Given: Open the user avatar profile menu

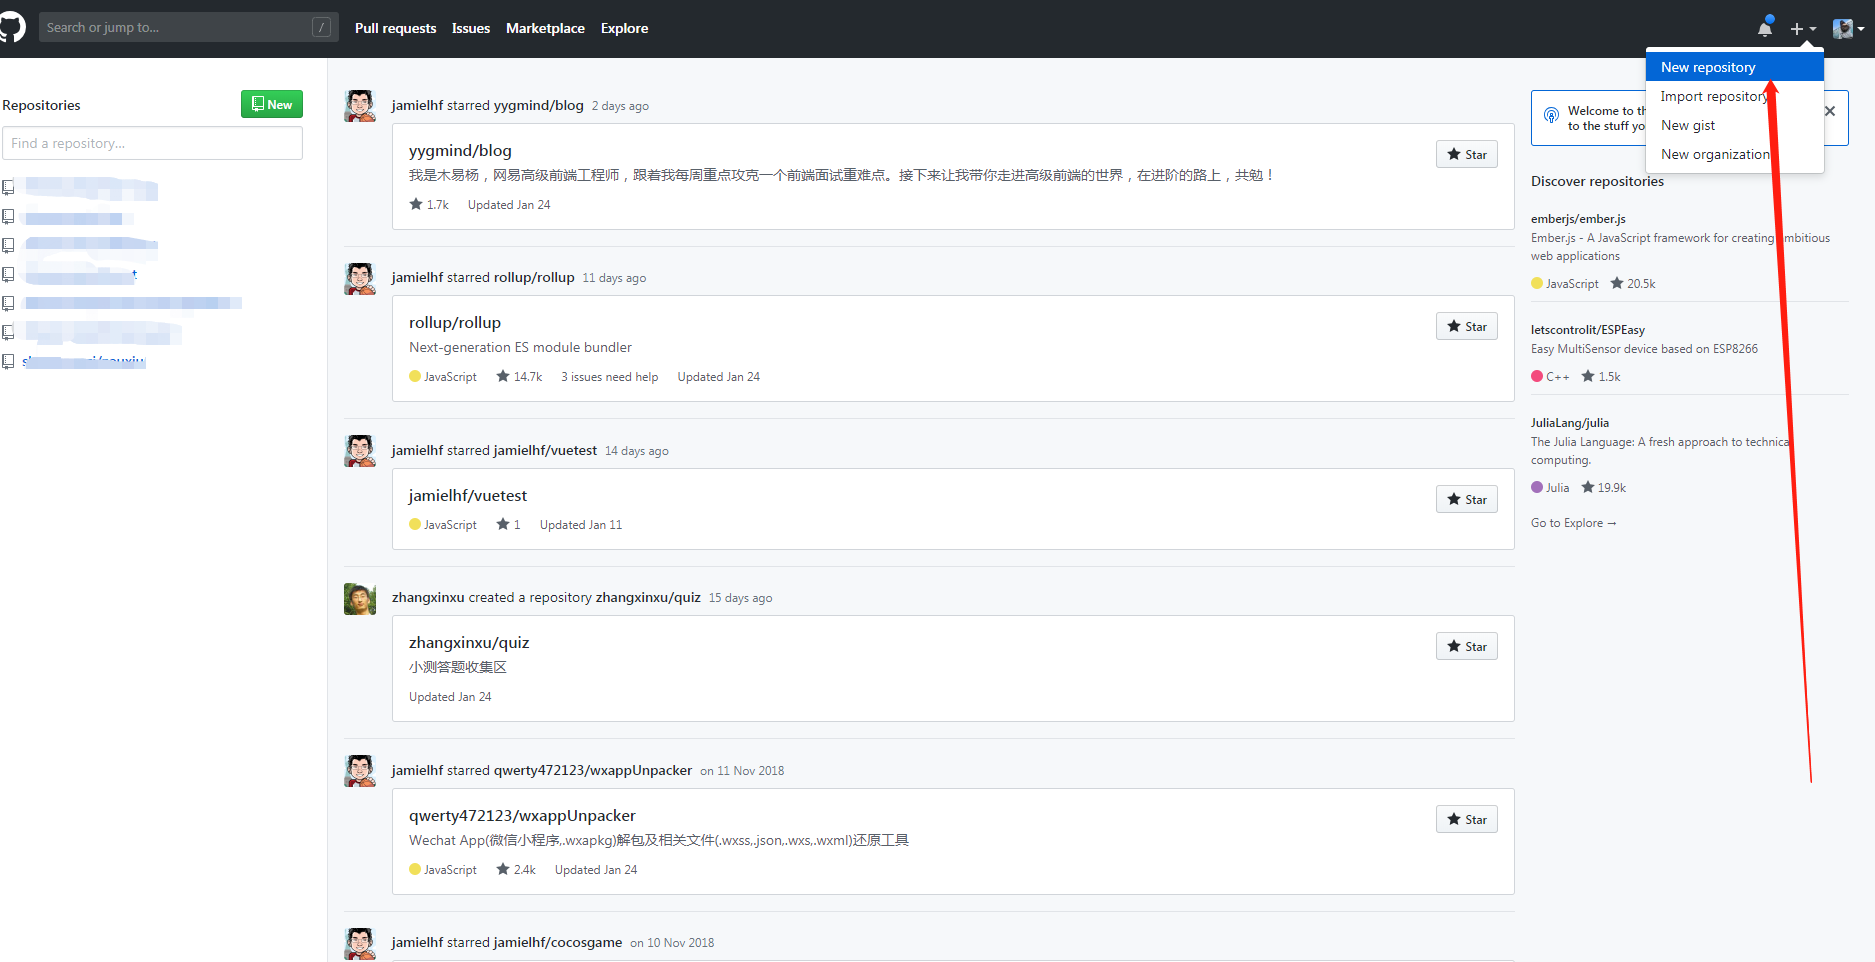Looking at the screenshot, I should [1848, 29].
